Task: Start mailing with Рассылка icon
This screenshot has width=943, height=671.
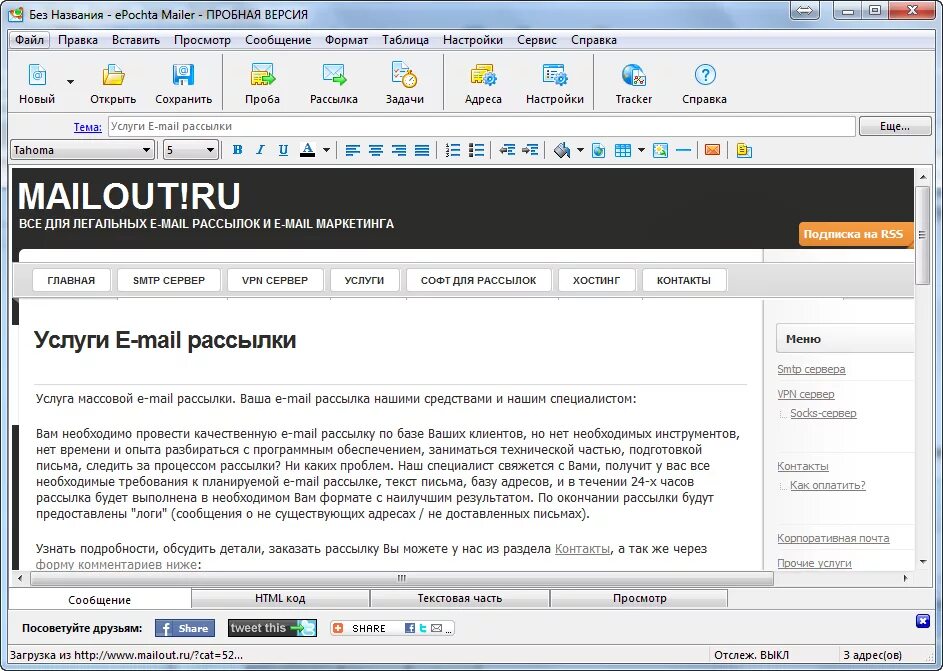Action: (x=334, y=76)
